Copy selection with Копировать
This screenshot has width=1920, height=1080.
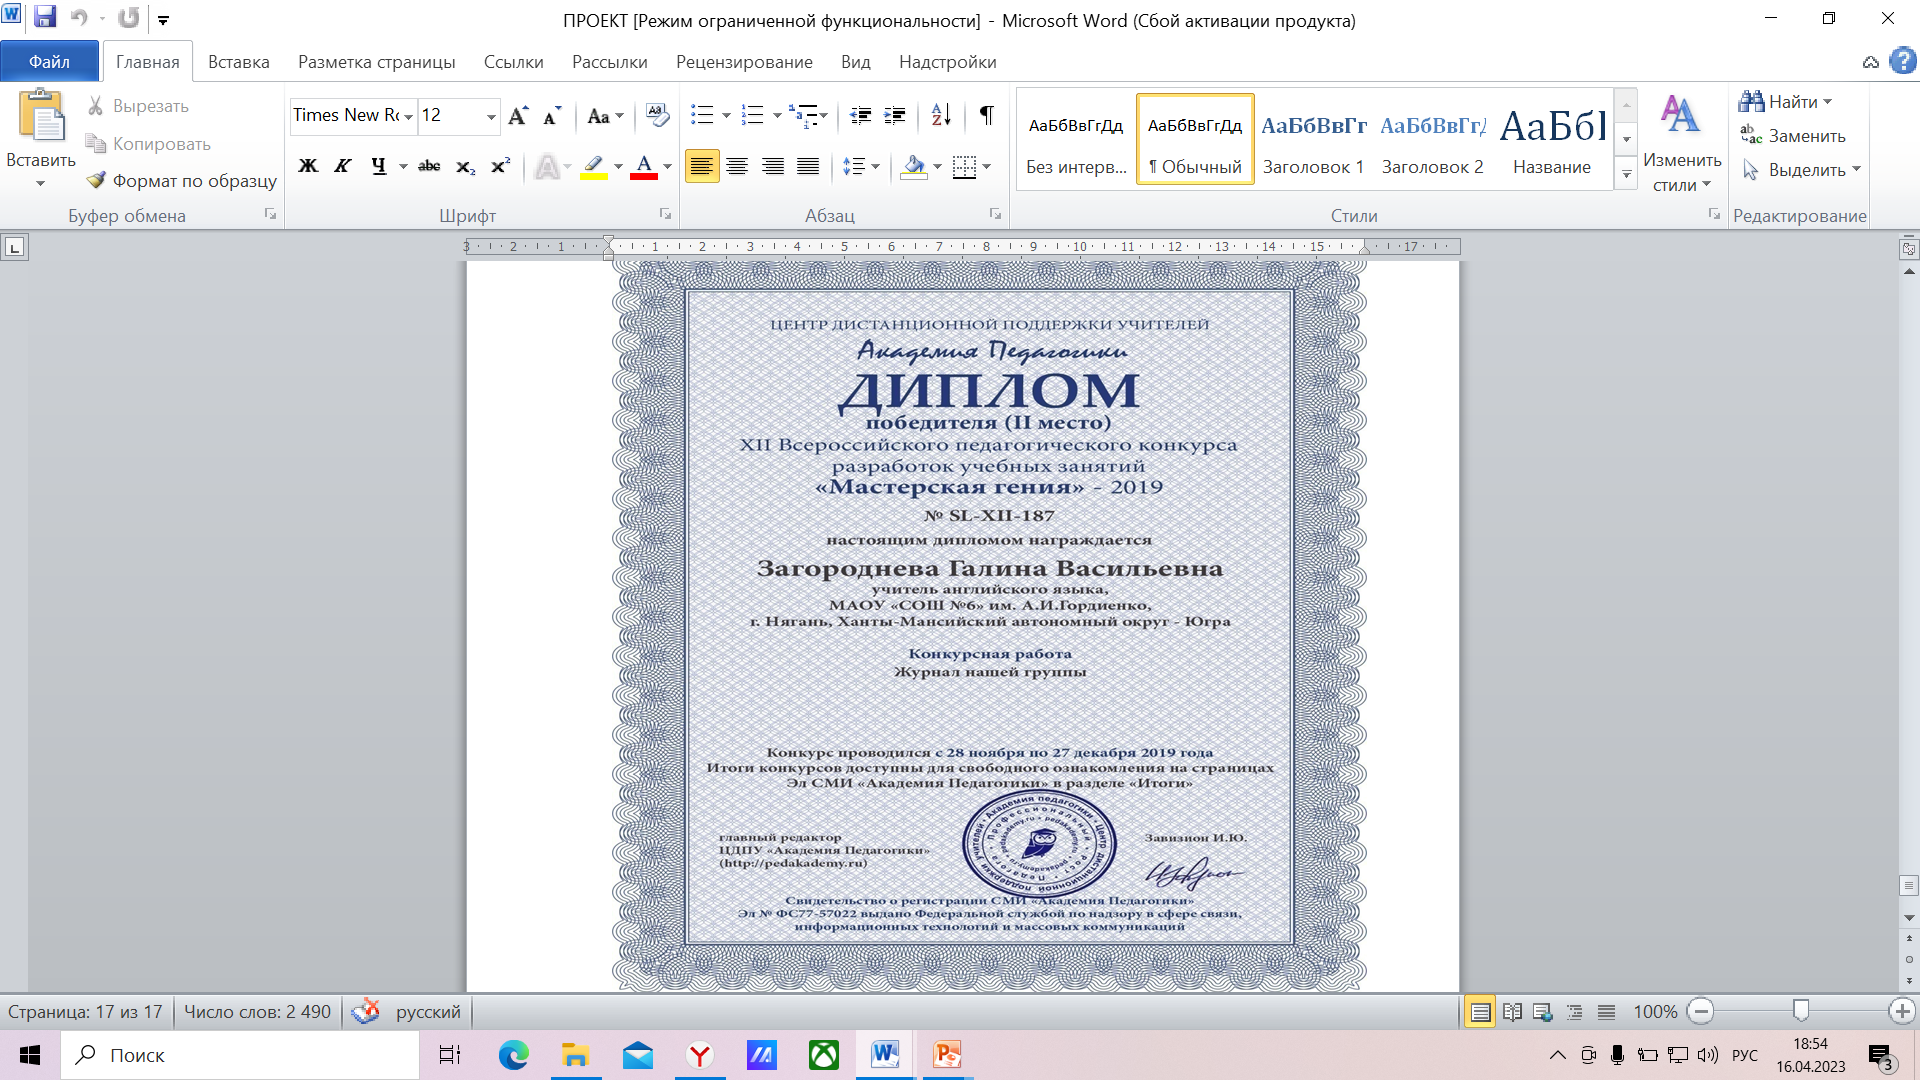point(149,144)
